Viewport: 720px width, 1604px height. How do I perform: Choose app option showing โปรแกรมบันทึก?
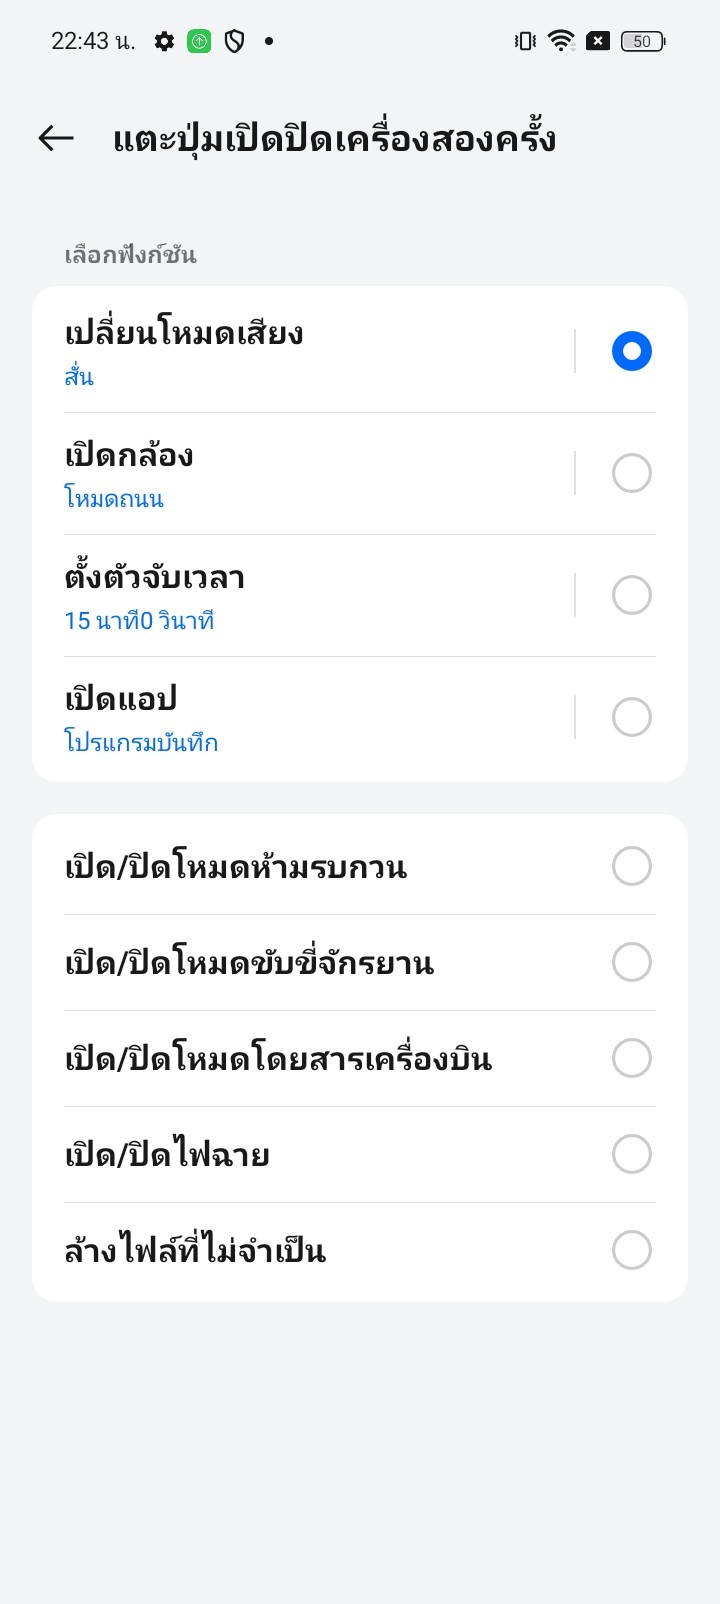point(300,717)
